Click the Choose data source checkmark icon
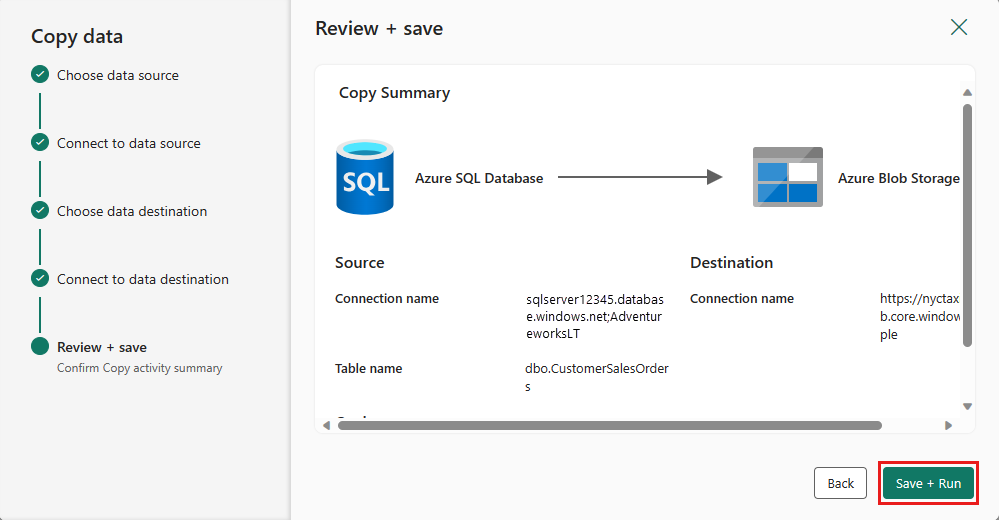The image size is (999, 520). click(x=40, y=75)
